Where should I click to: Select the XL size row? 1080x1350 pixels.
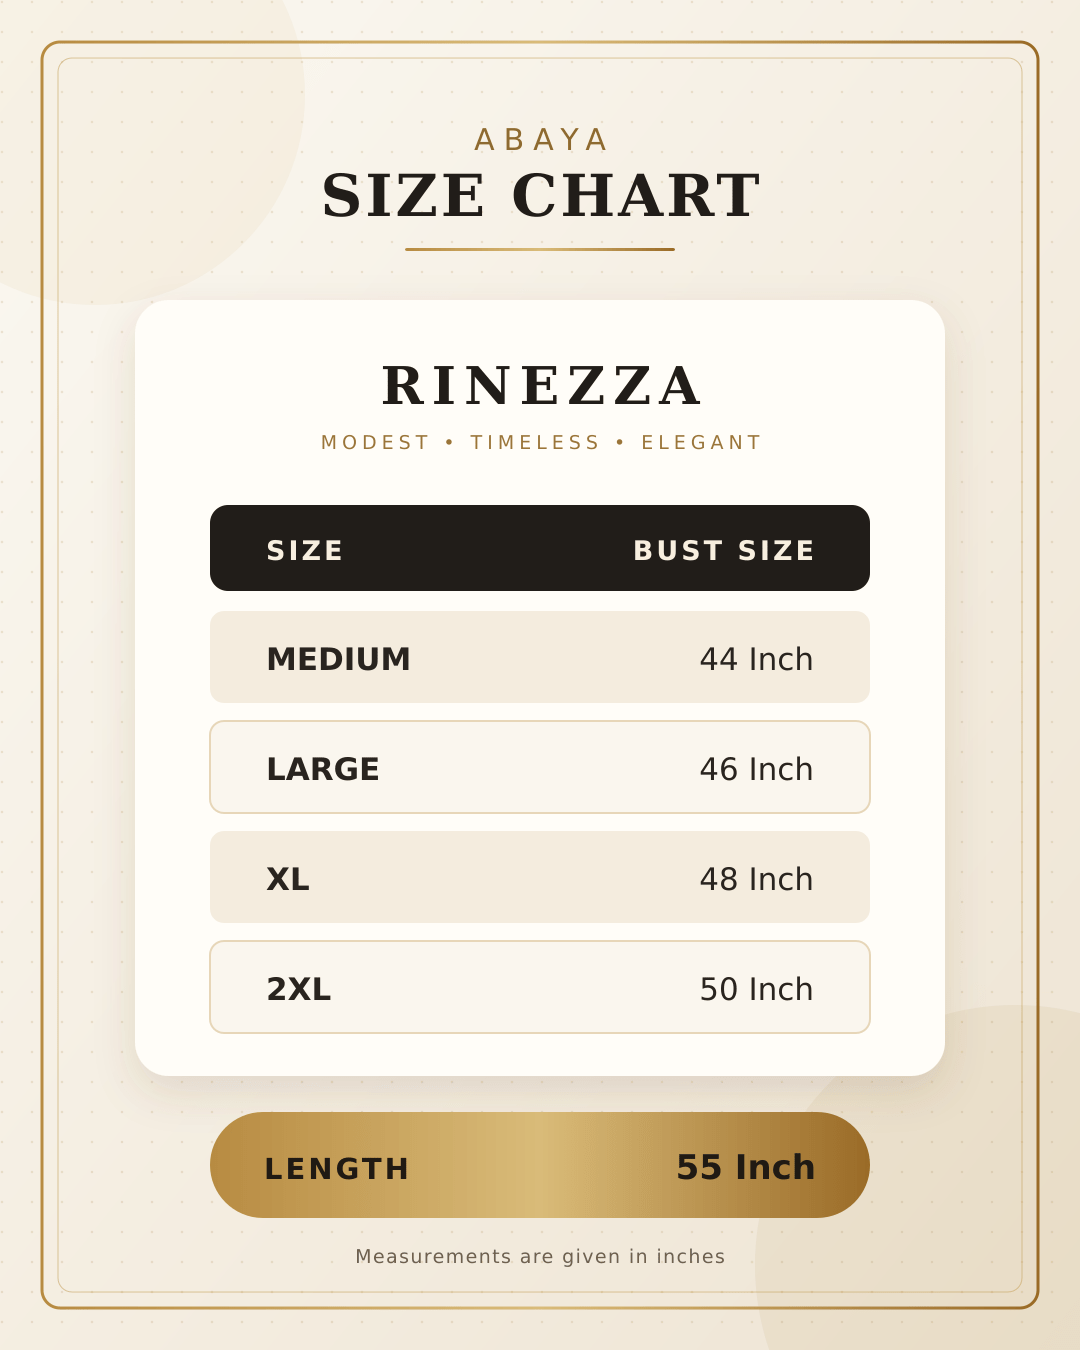coord(540,877)
